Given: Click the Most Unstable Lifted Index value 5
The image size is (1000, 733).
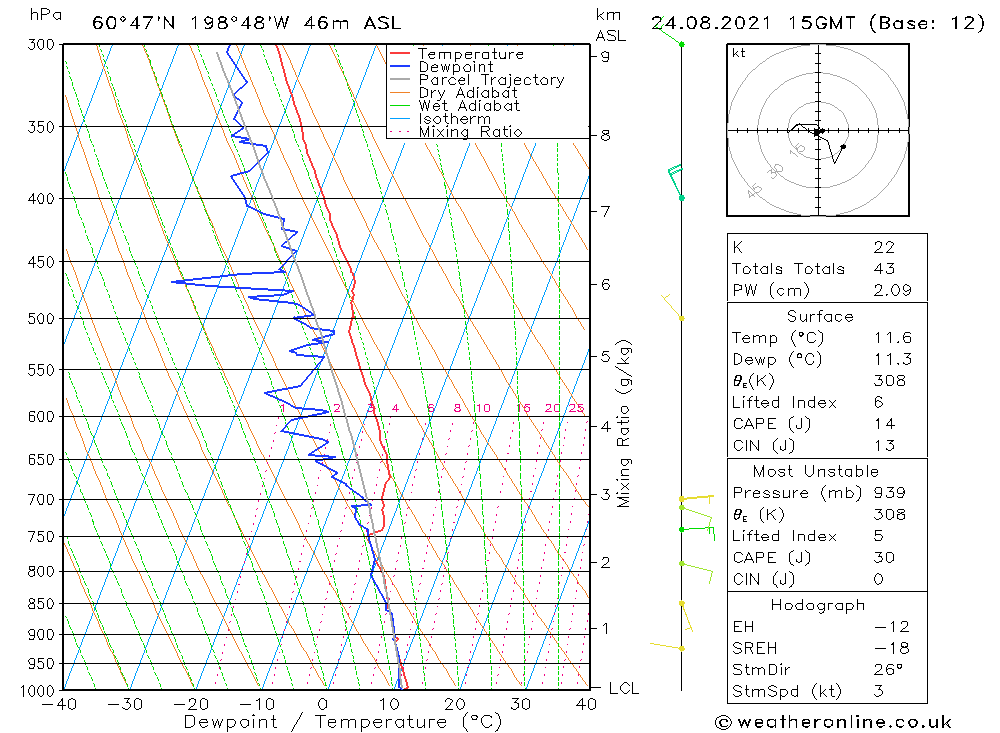Looking at the screenshot, I should click(879, 536).
